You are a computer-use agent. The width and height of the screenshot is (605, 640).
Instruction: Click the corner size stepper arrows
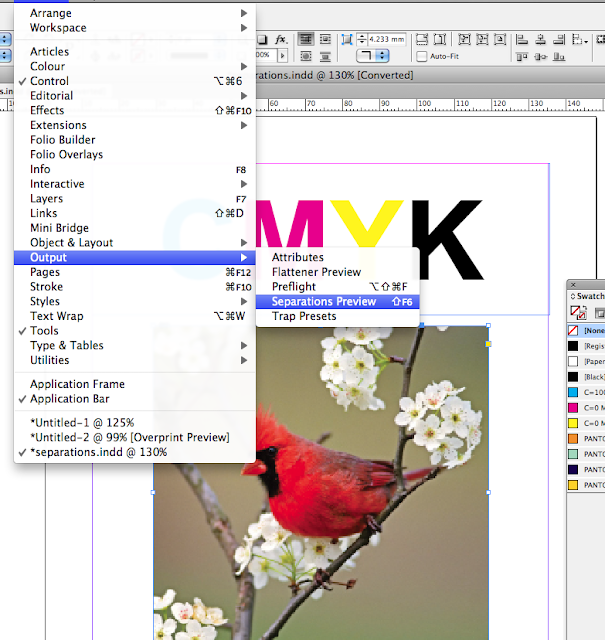click(362, 39)
